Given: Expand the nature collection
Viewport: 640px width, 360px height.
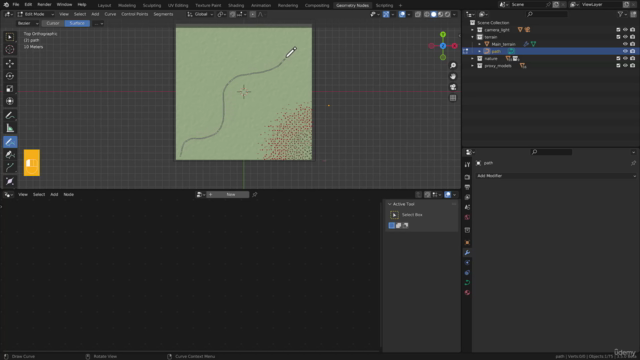Looking at the screenshot, I should click(x=473, y=58).
